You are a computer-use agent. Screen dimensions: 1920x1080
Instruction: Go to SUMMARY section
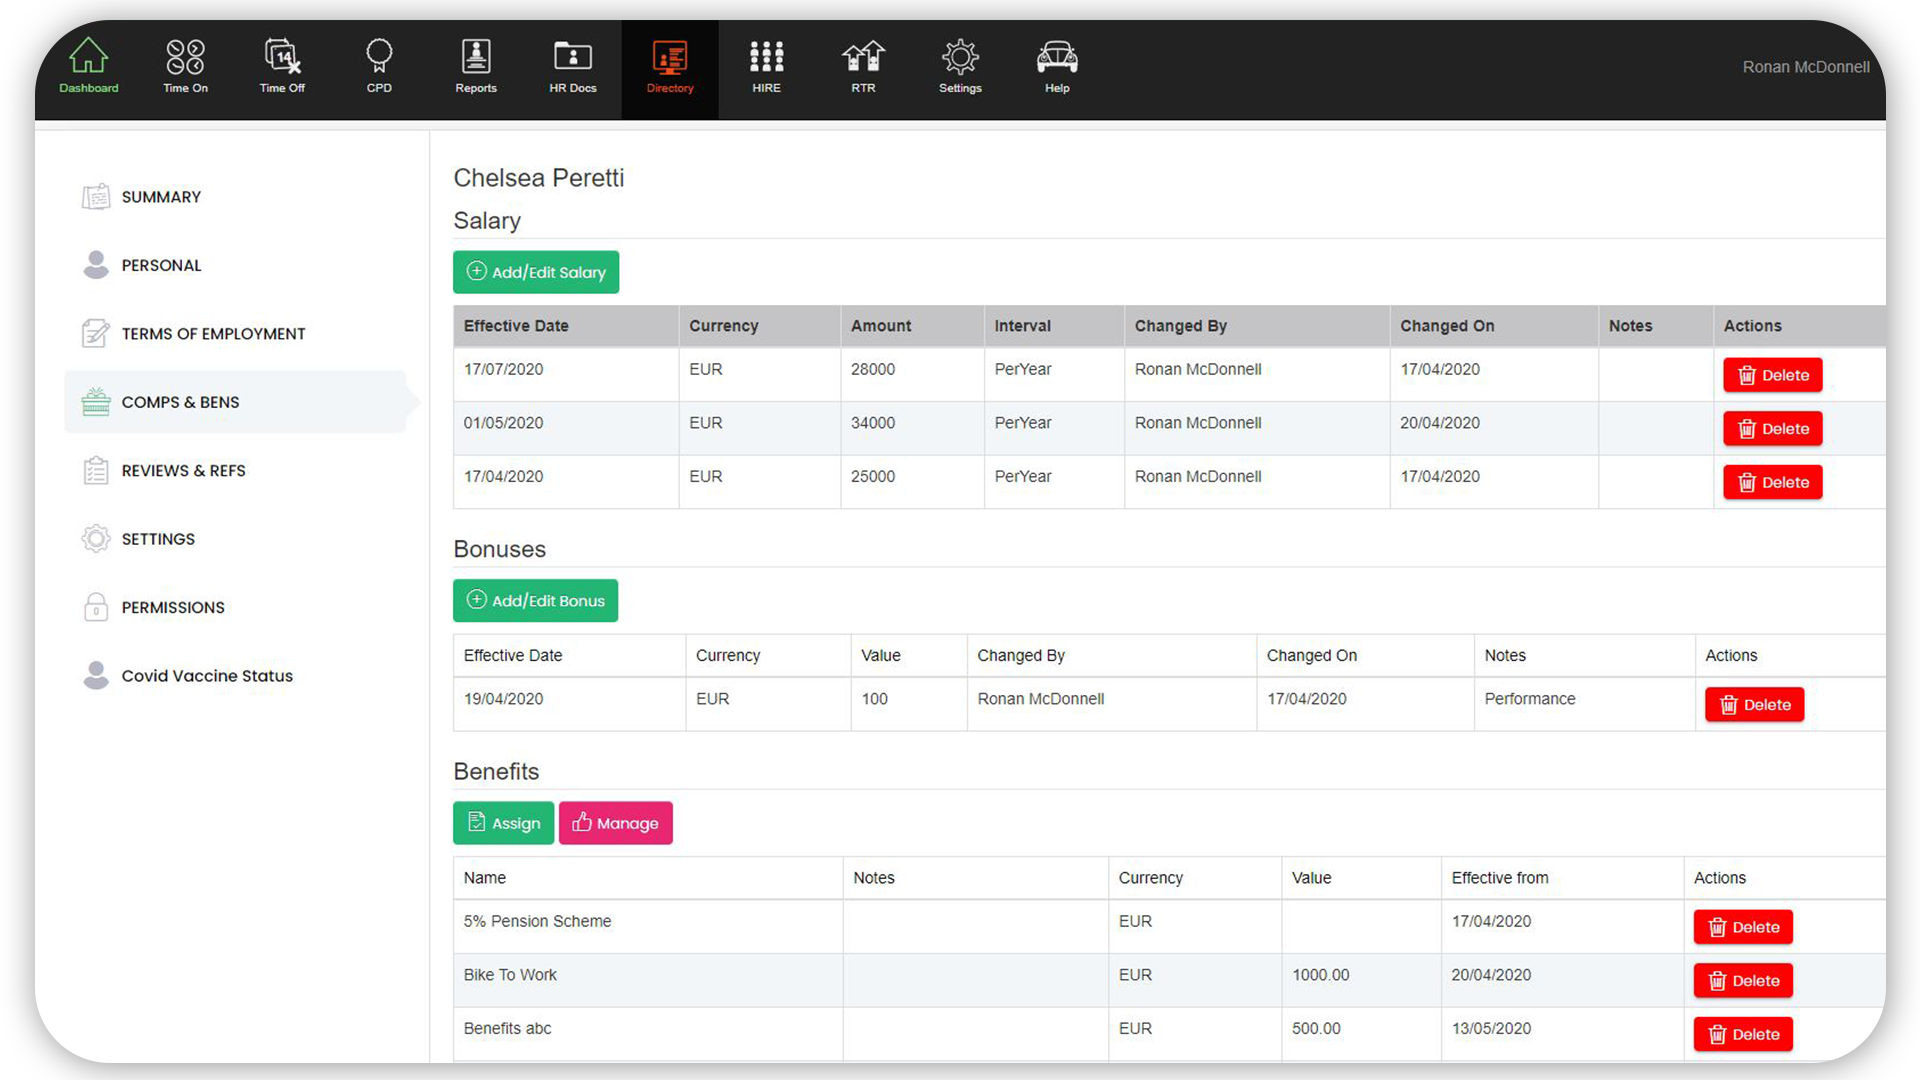click(161, 197)
